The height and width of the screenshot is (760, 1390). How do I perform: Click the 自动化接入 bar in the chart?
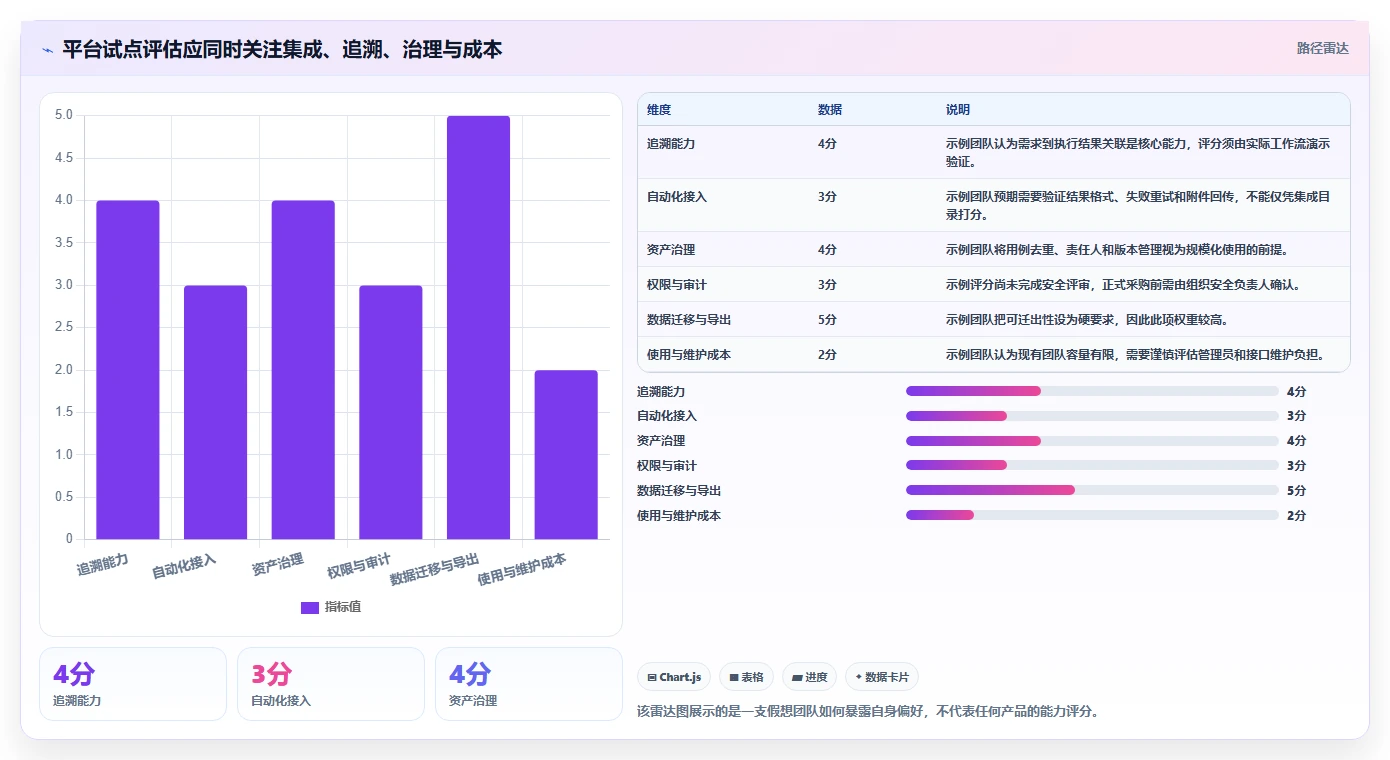click(215, 412)
